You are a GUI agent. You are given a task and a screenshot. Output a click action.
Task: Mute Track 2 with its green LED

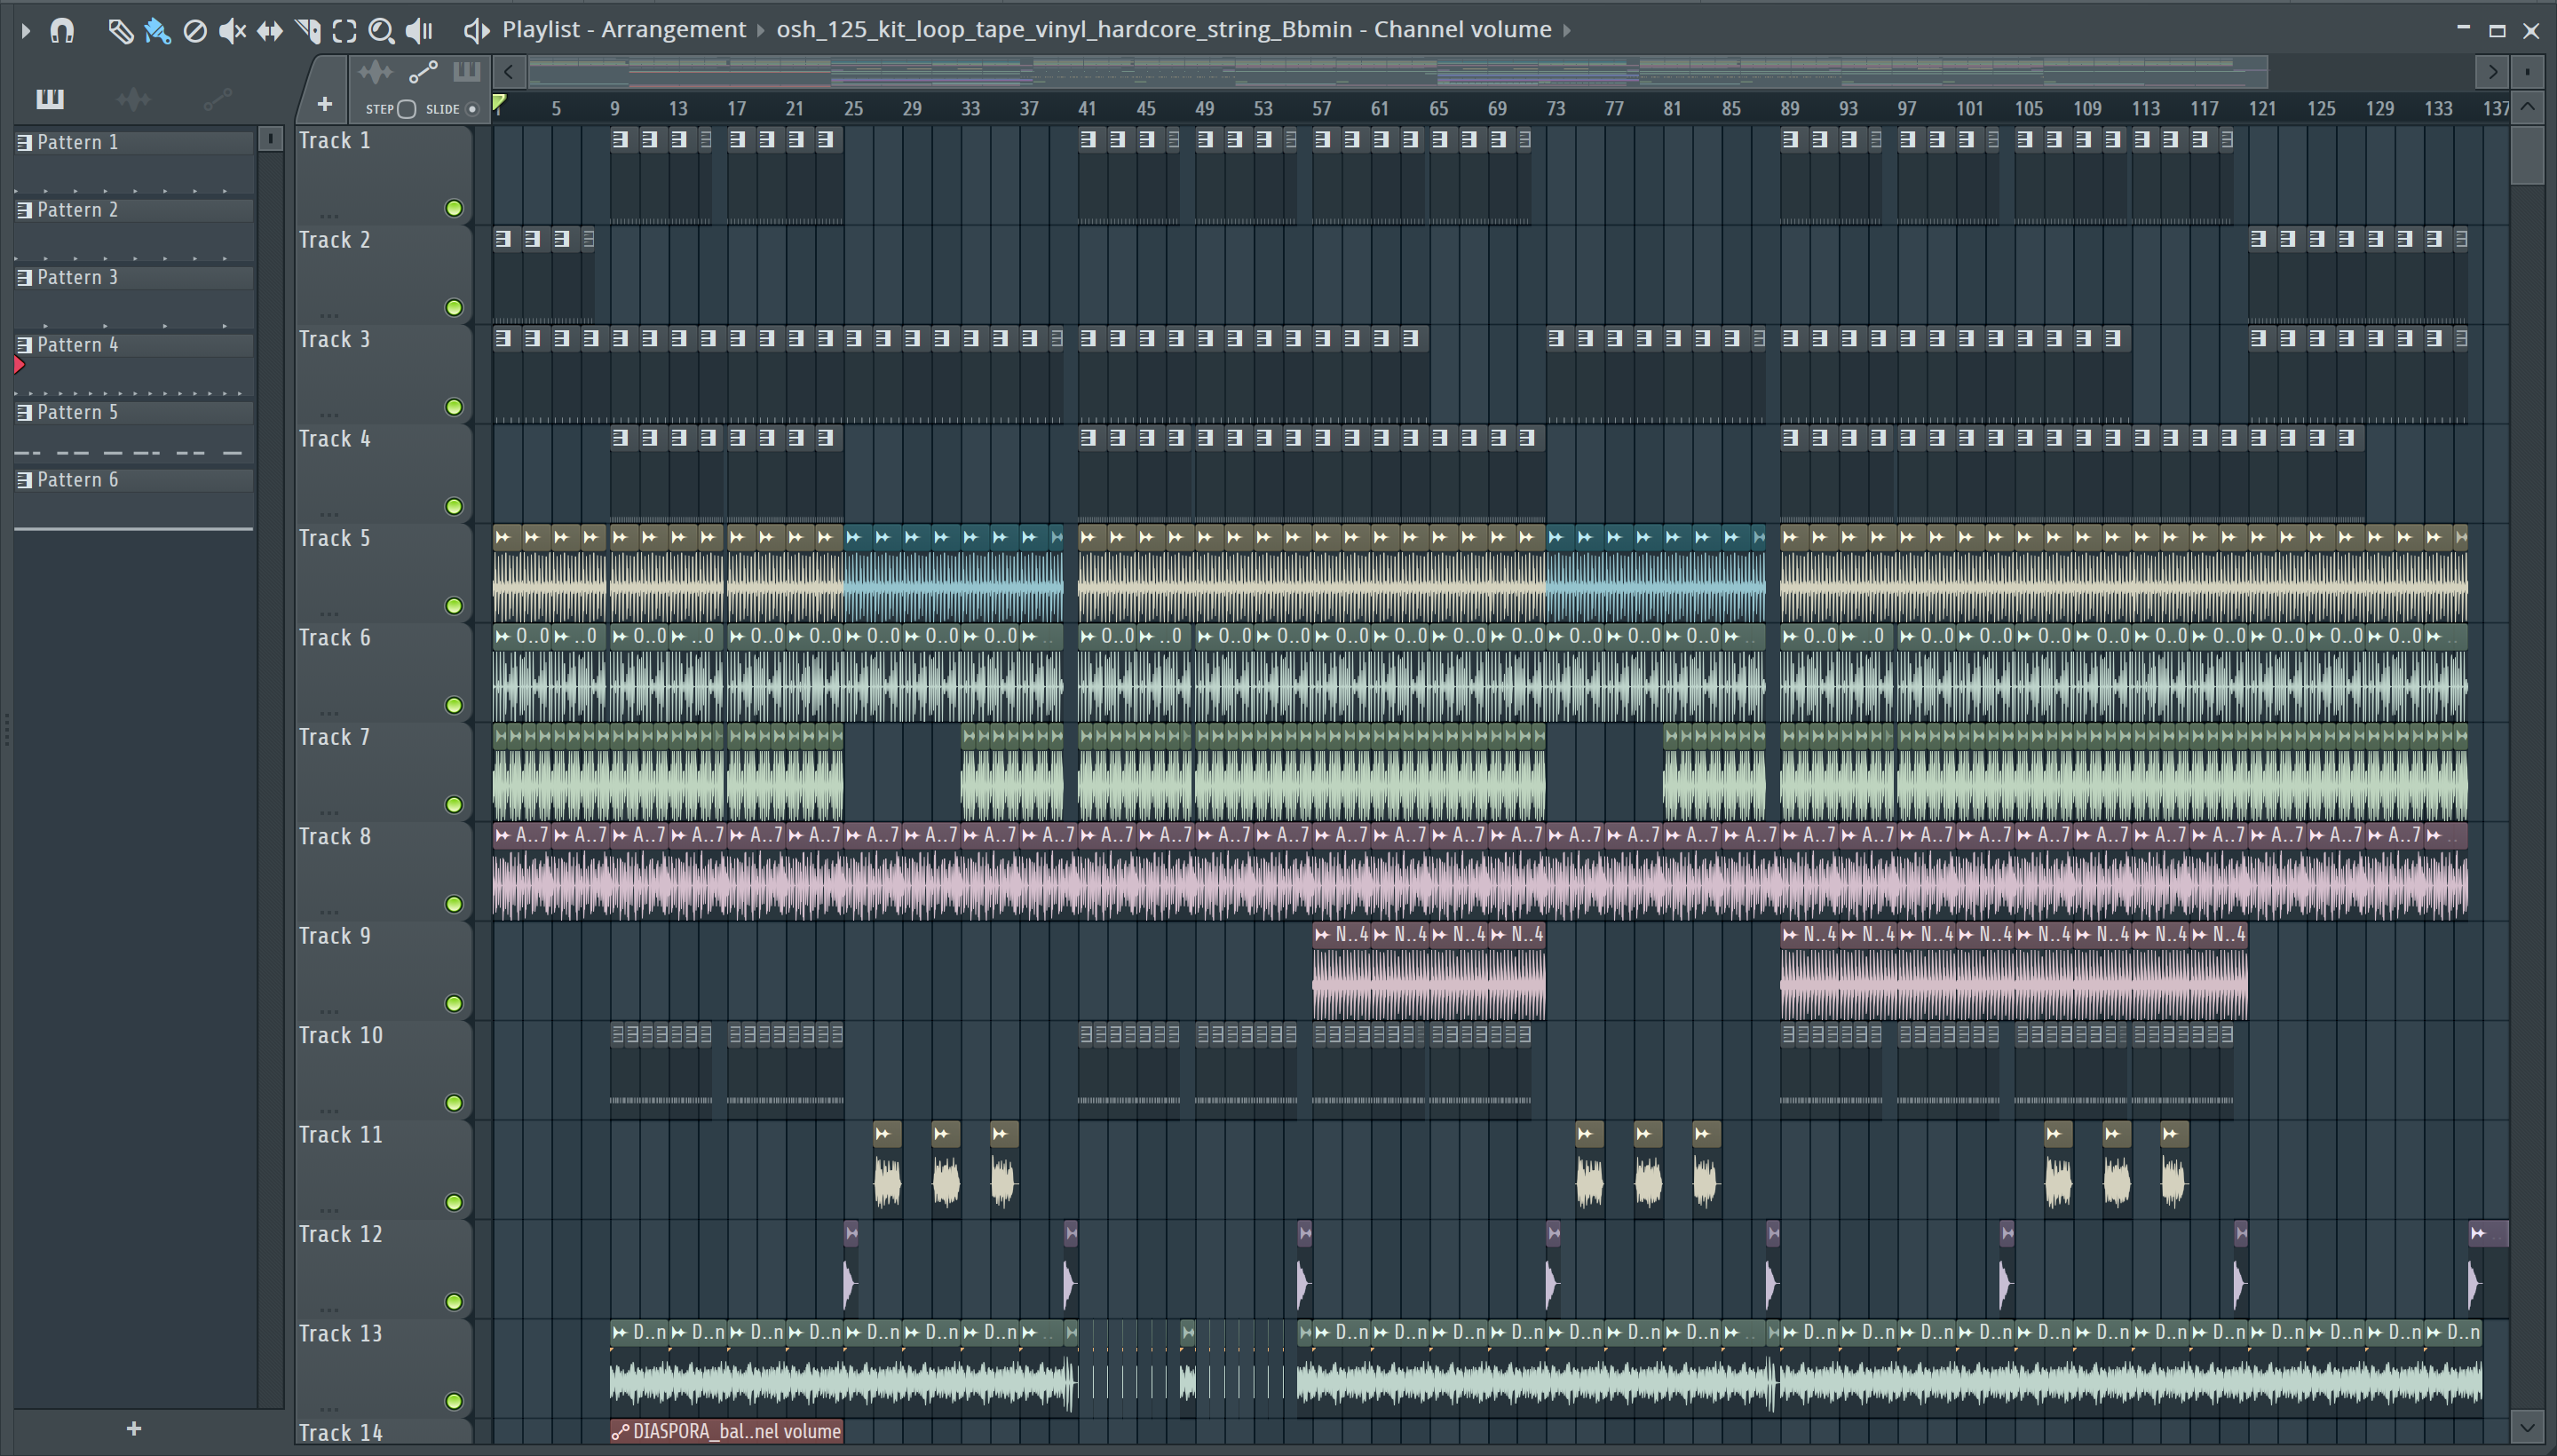(x=454, y=308)
